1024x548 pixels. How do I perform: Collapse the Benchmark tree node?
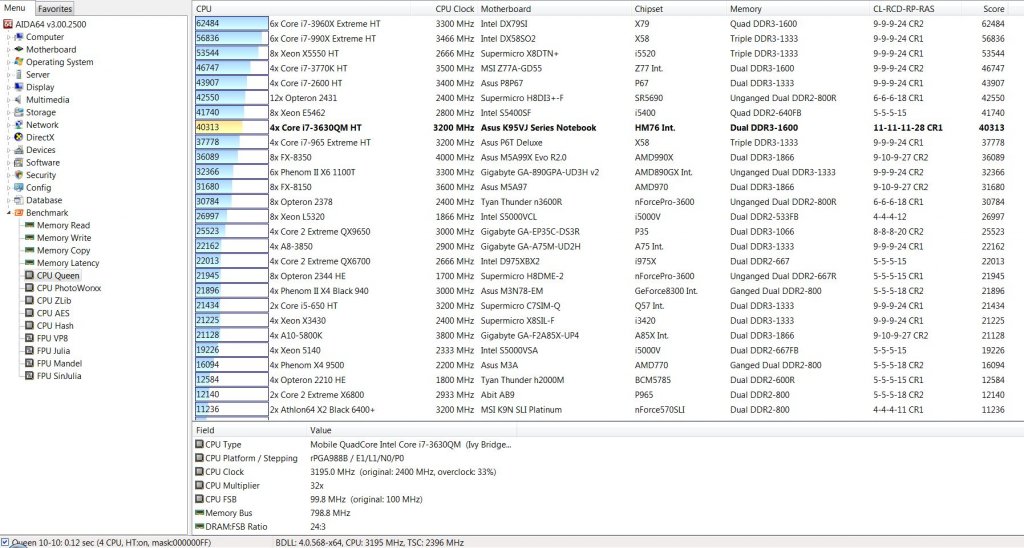click(8, 213)
